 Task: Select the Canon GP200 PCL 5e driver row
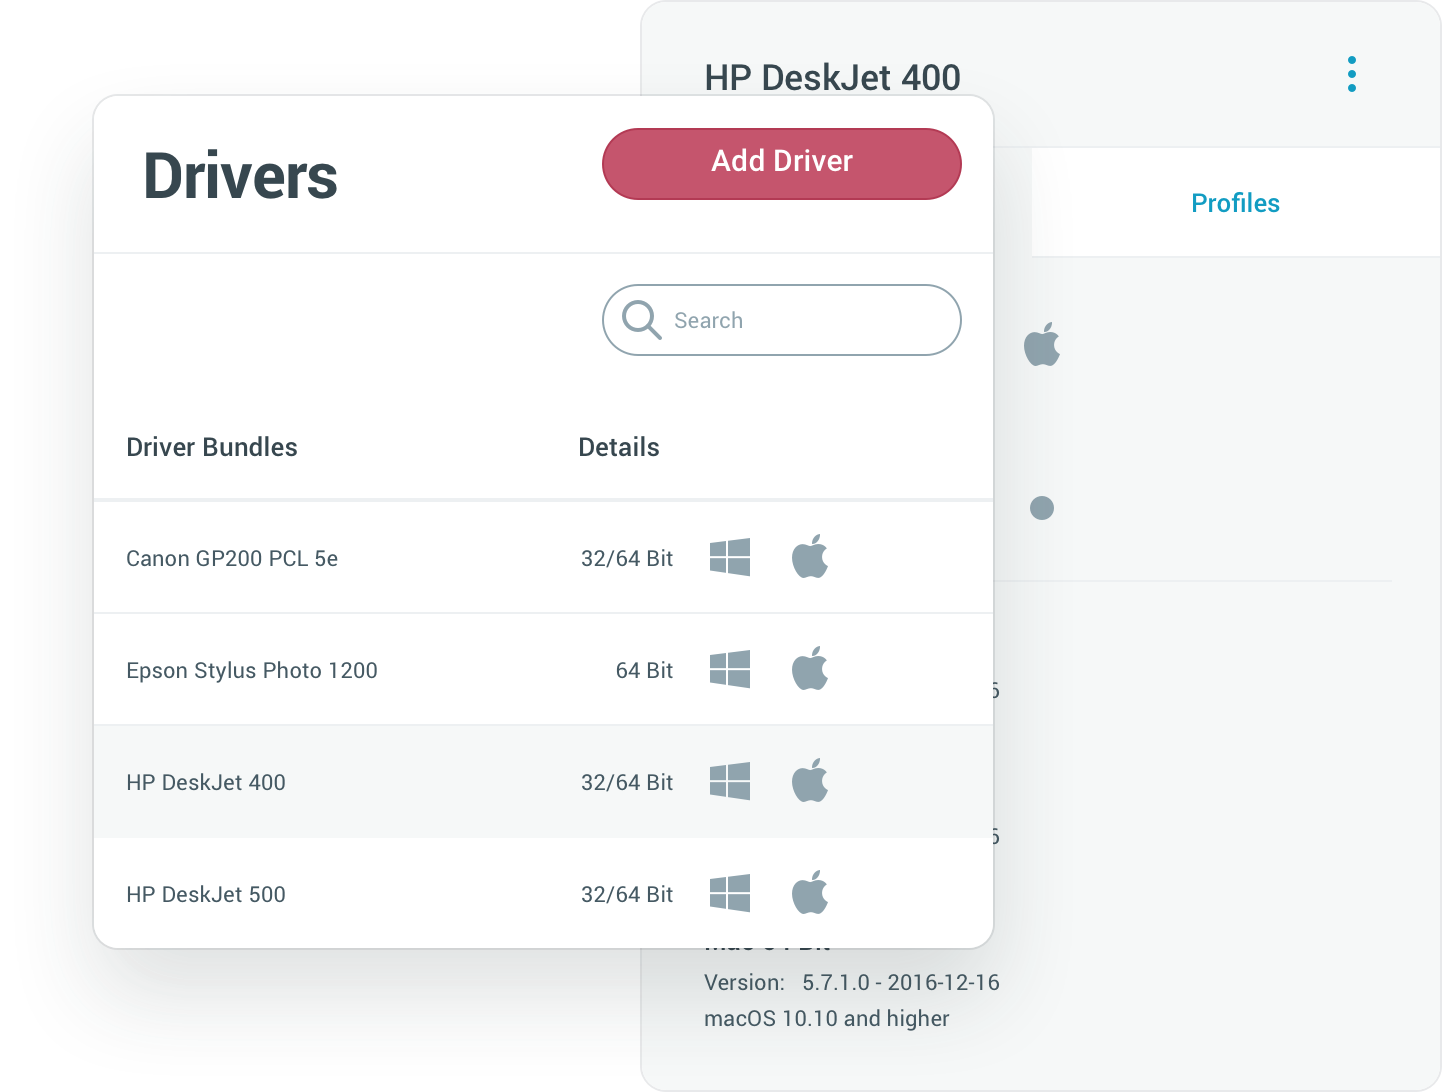click(x=543, y=558)
